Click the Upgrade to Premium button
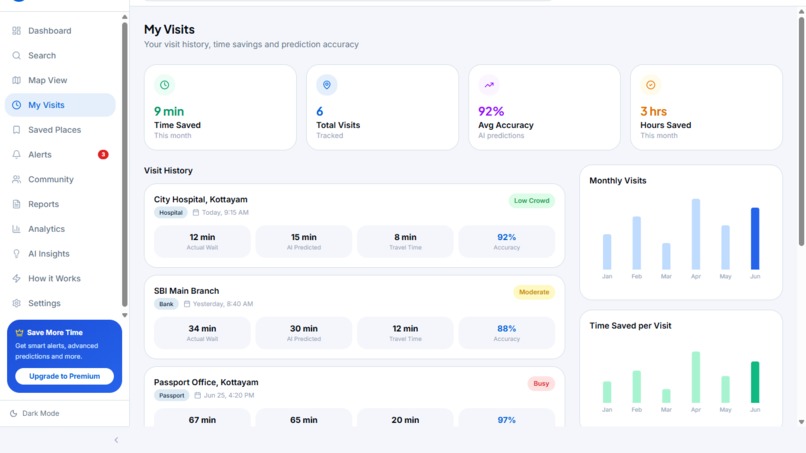 pos(64,376)
